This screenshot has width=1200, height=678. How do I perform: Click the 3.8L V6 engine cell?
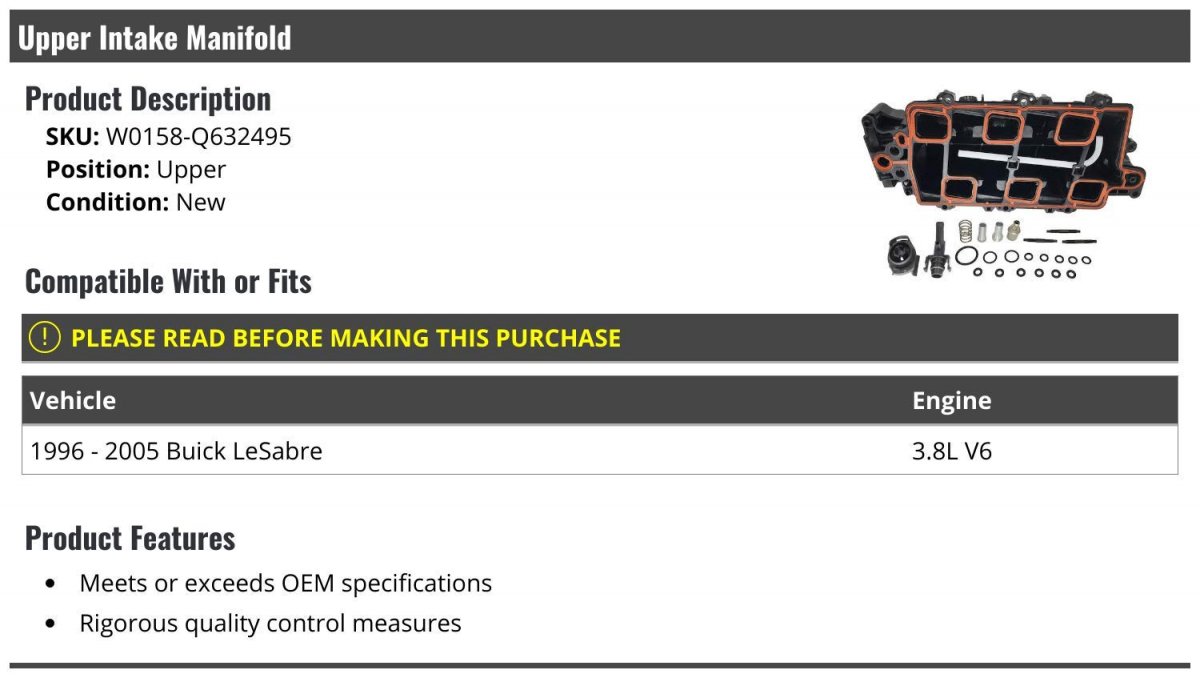(x=952, y=451)
